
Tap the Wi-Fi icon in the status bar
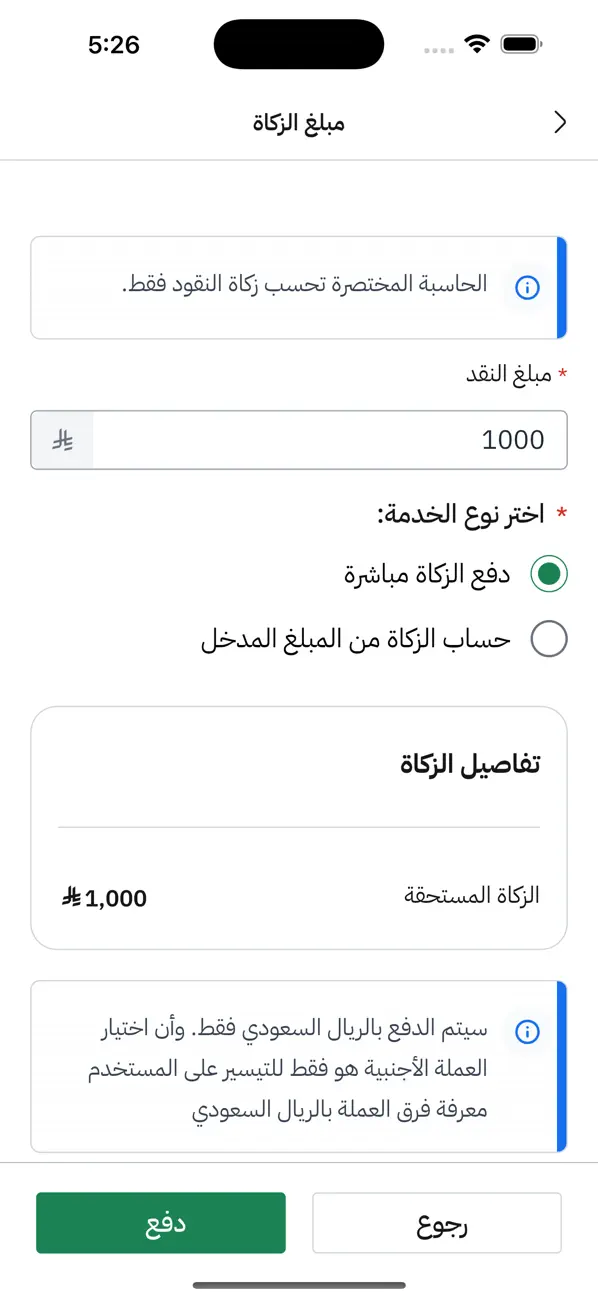tap(477, 43)
